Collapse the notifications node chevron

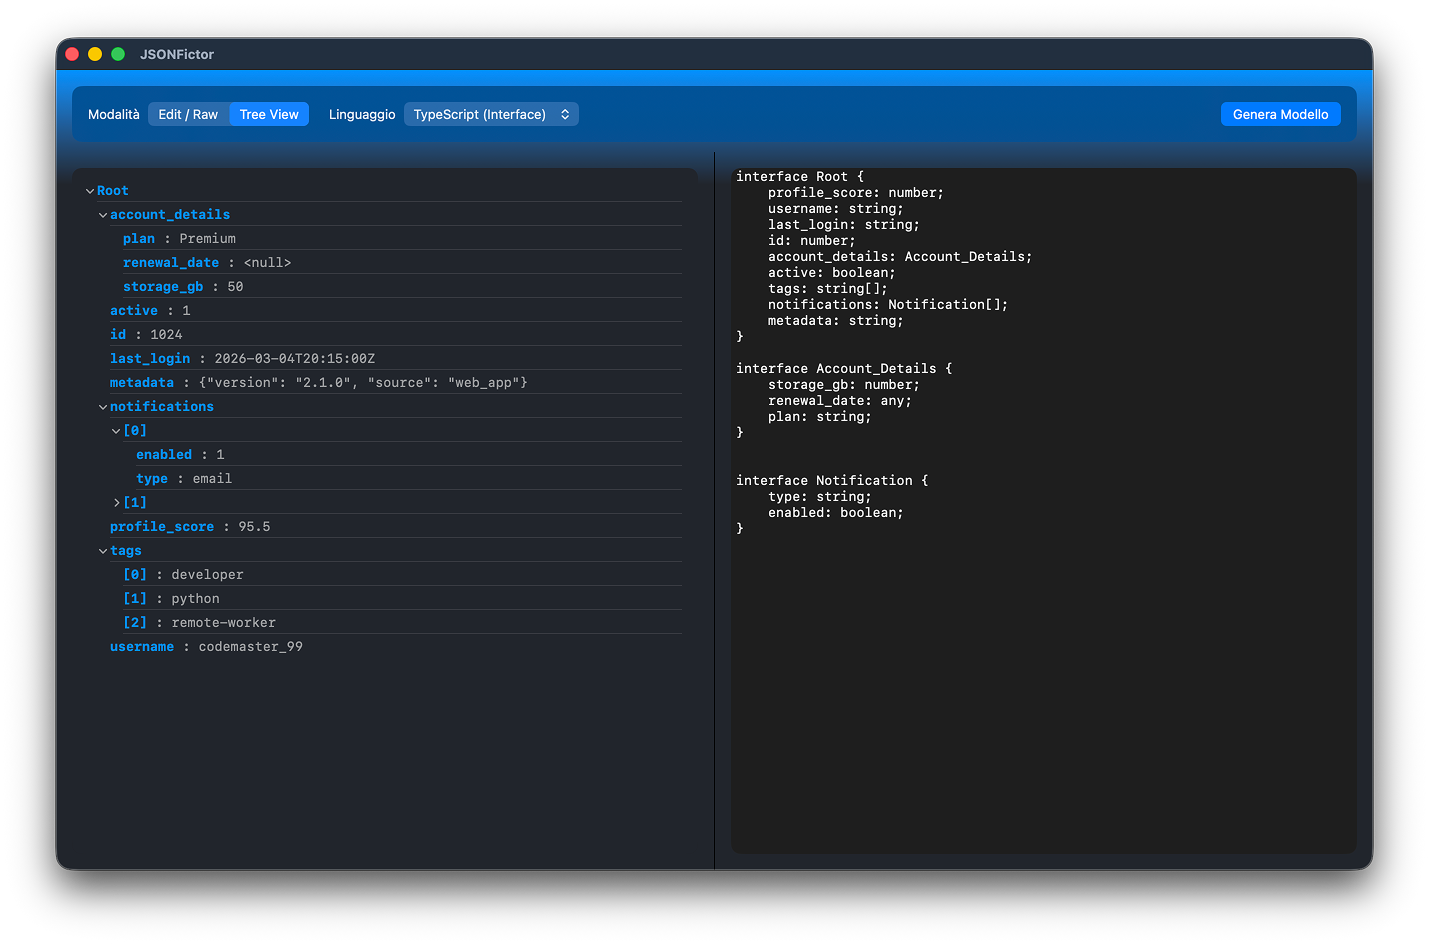(x=103, y=407)
